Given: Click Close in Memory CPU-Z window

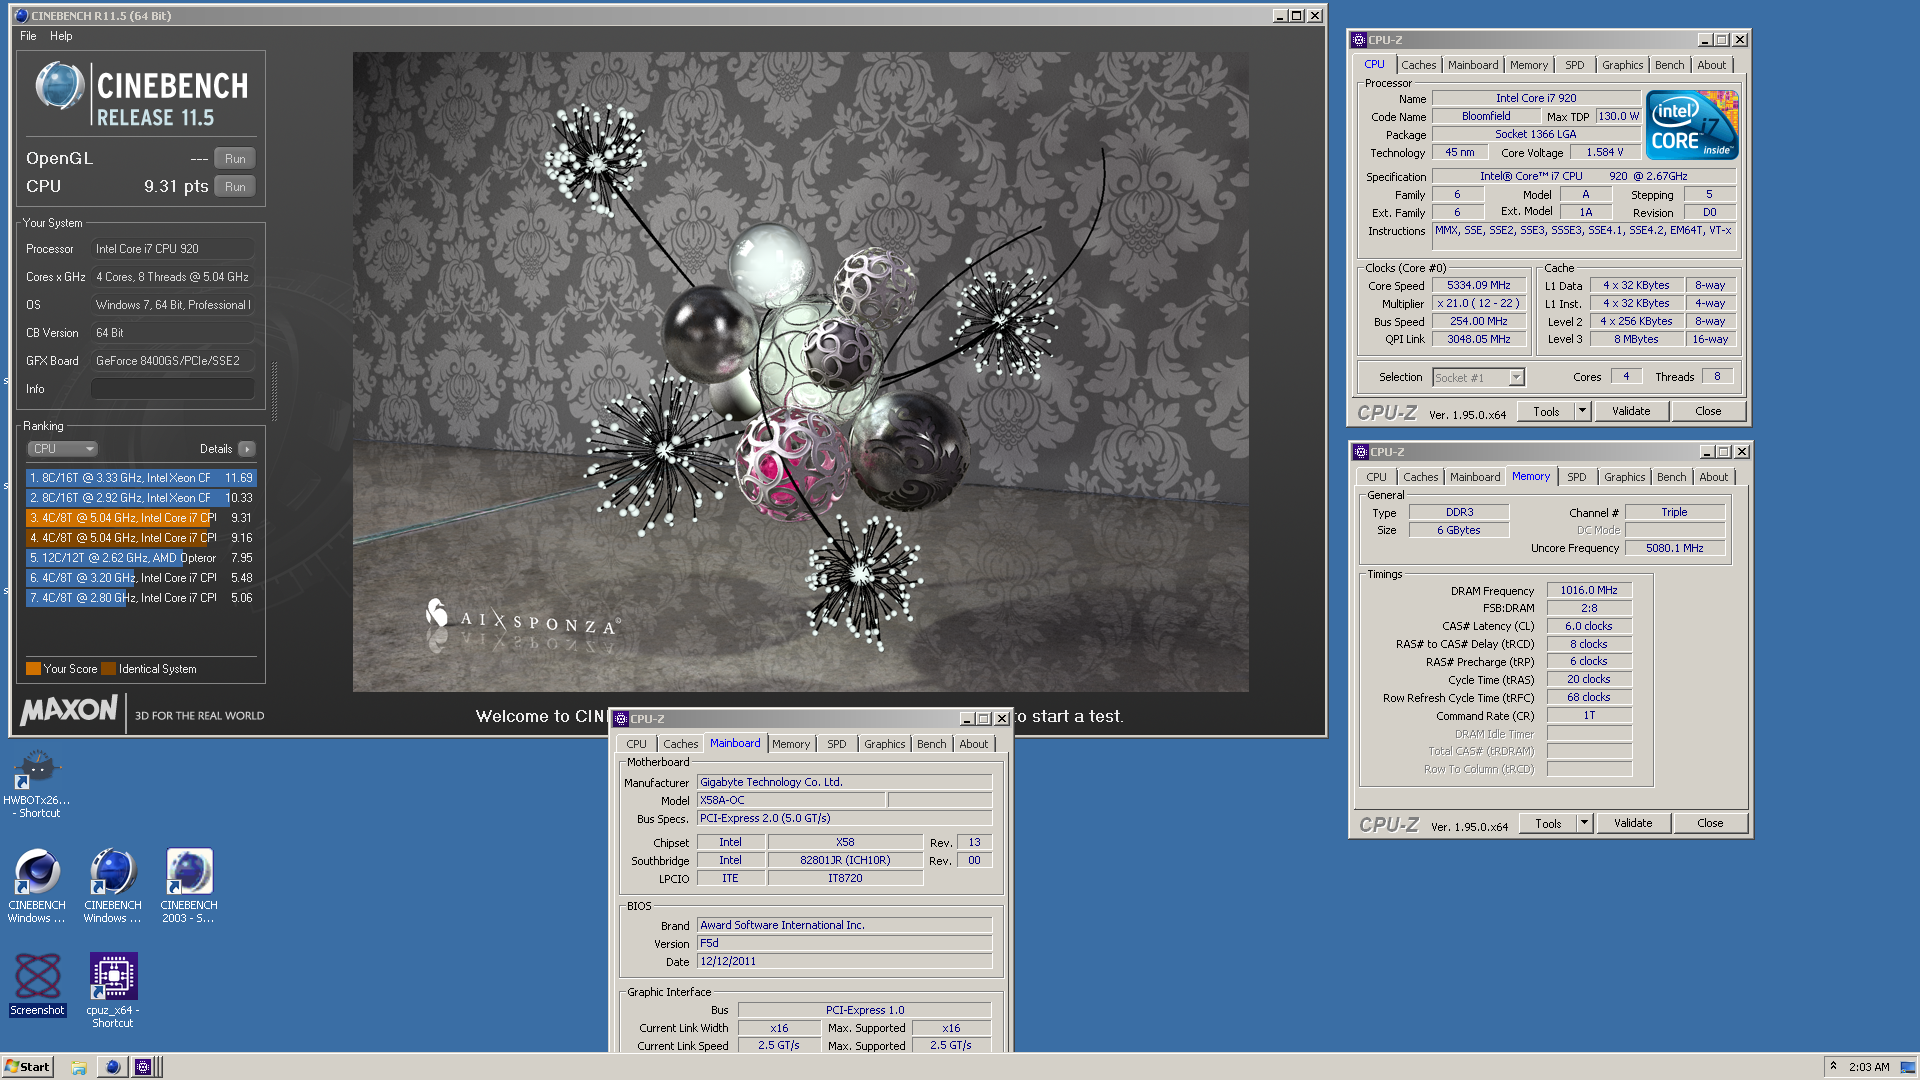Looking at the screenshot, I should [x=1710, y=823].
